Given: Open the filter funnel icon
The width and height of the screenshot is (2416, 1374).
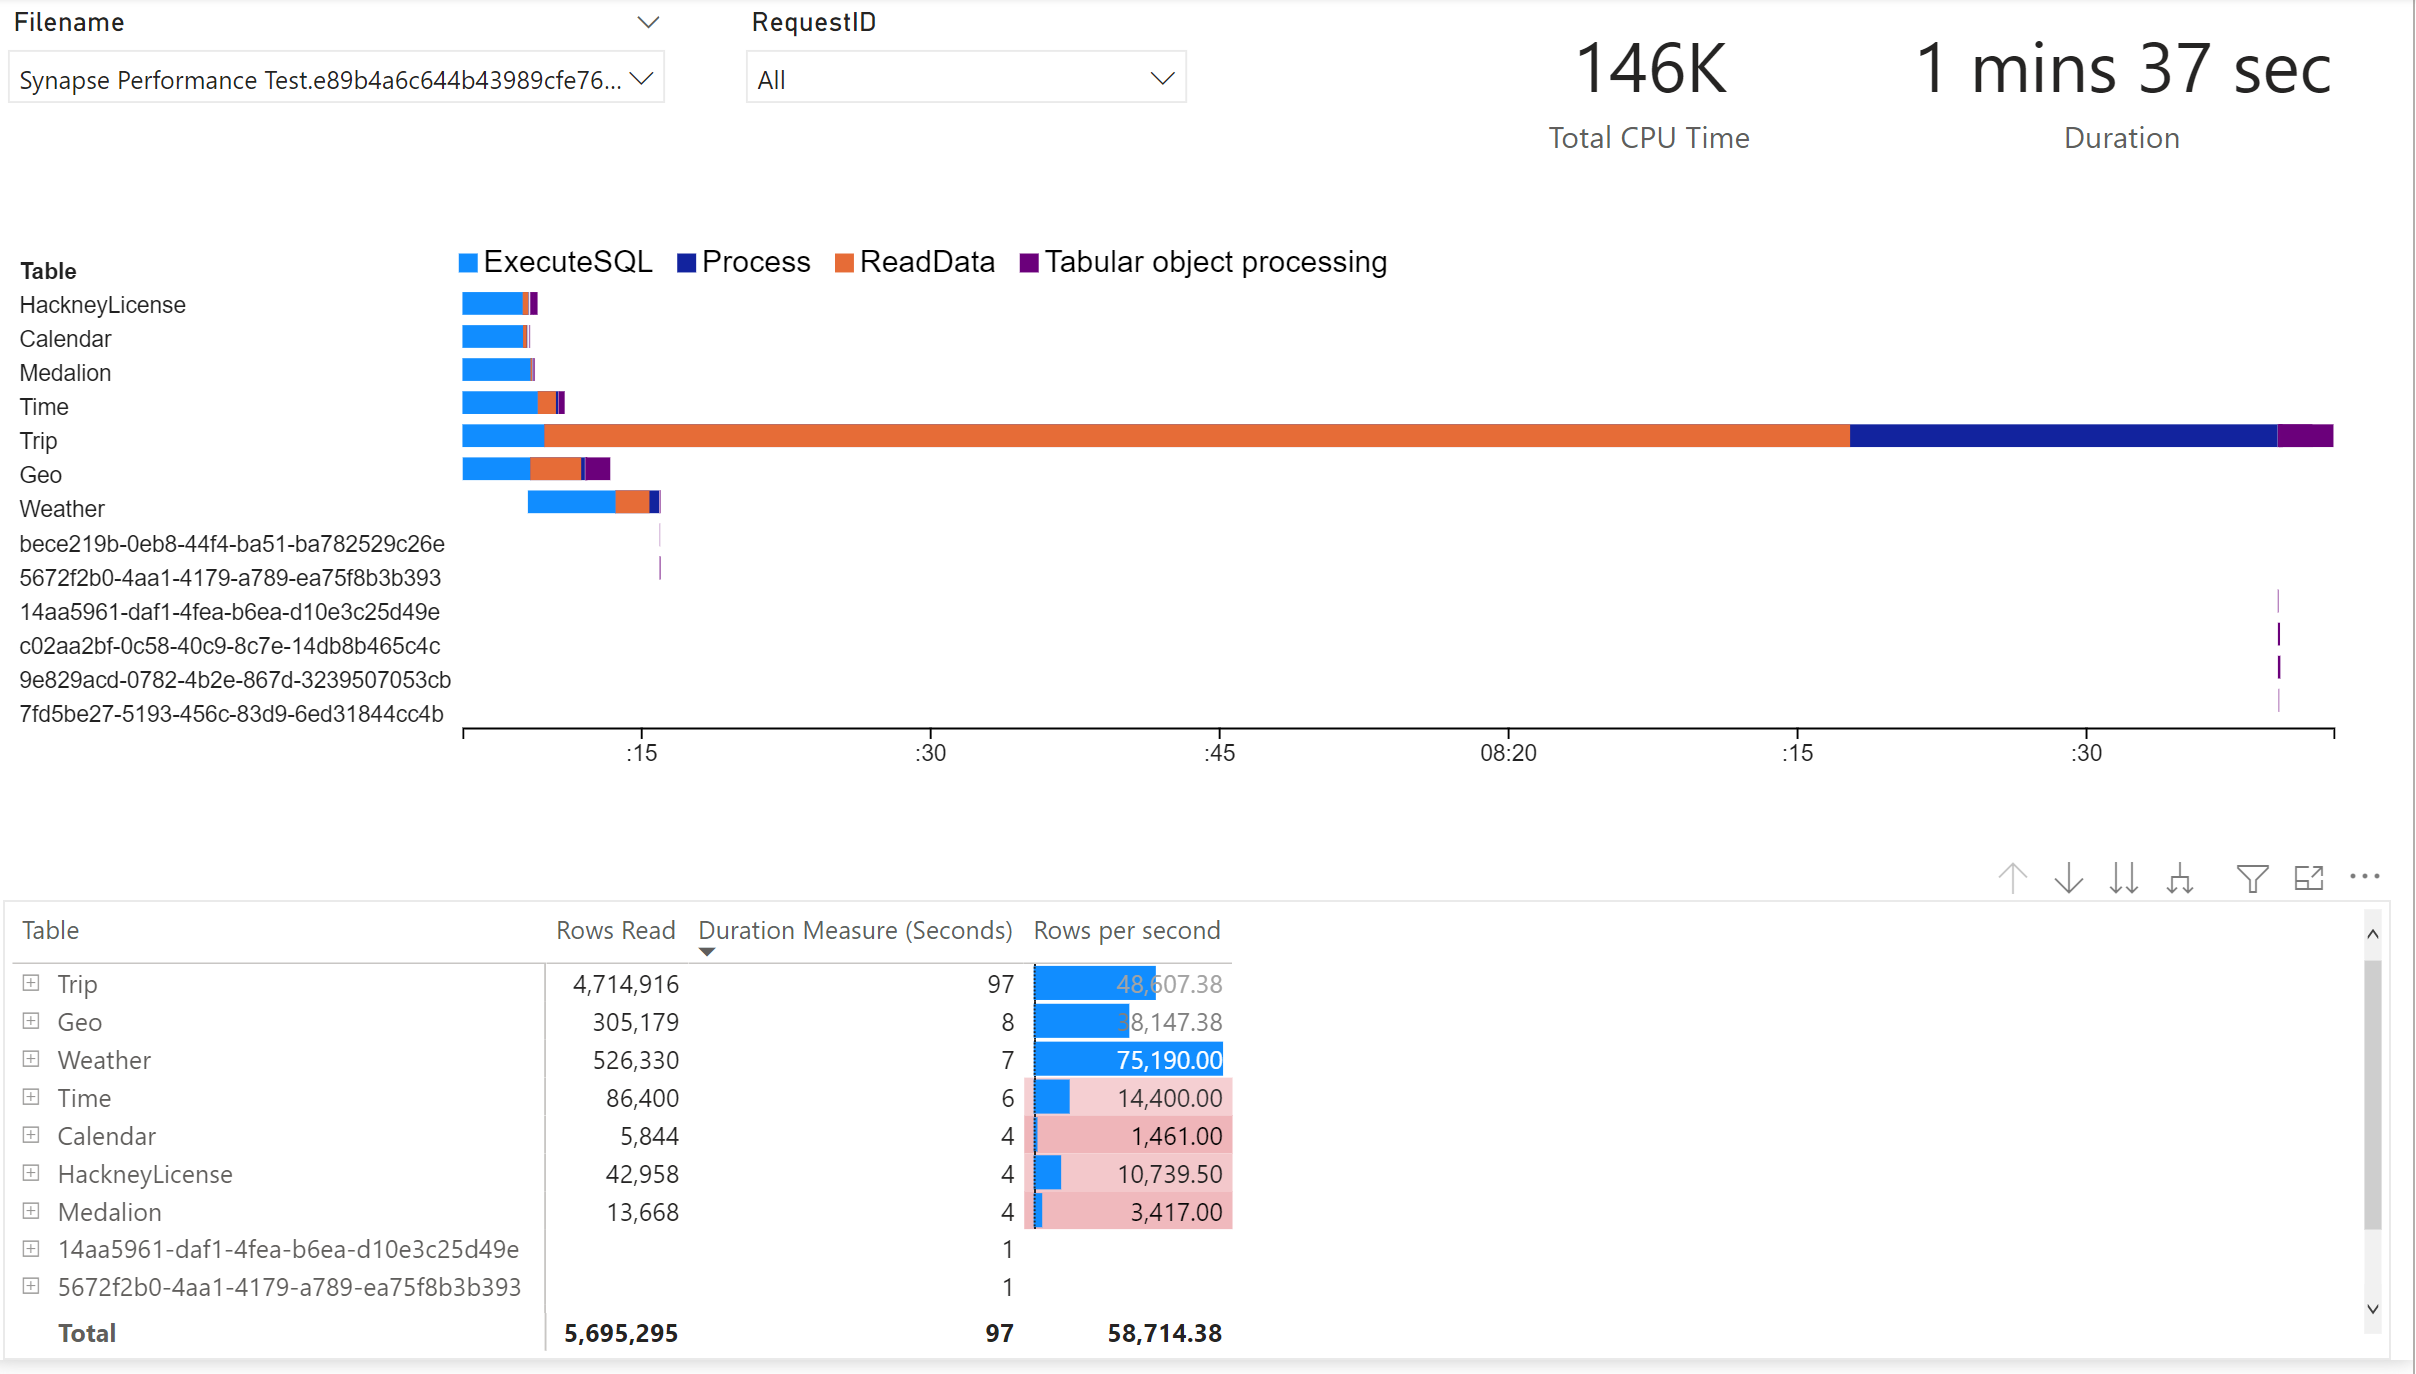Looking at the screenshot, I should pyautogui.click(x=2252, y=878).
